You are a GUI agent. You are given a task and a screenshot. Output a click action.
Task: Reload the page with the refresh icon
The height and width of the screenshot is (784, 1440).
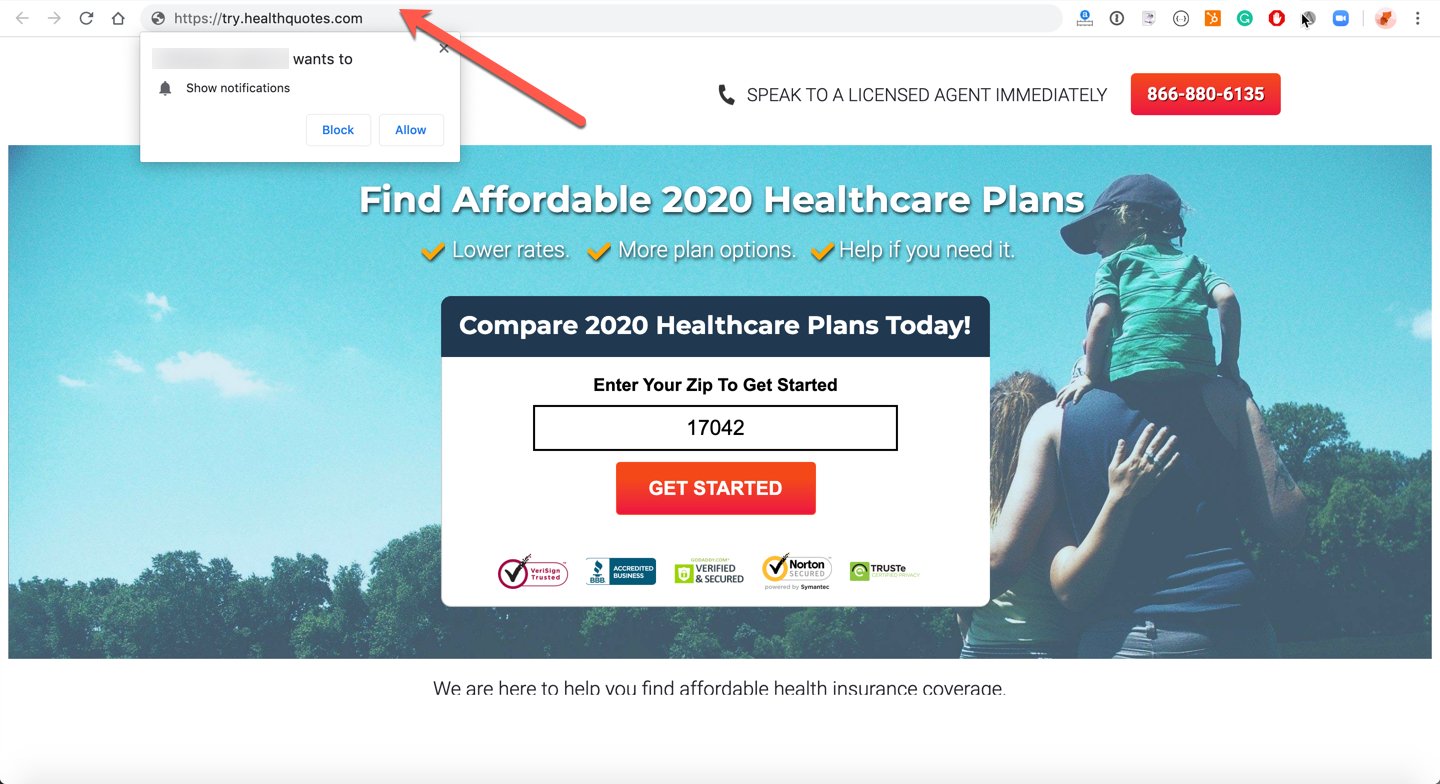coord(86,18)
